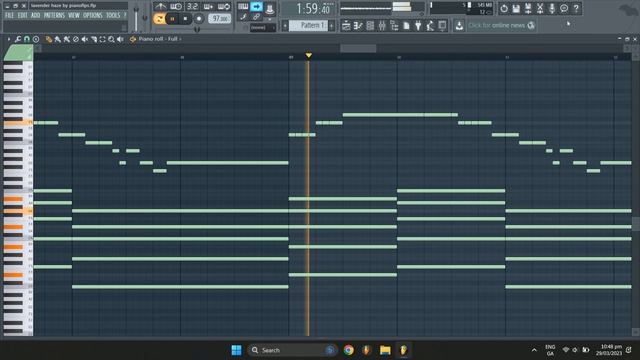640x360 pixels.
Task: Click the 'Click for online news' panel
Action: tap(501, 25)
